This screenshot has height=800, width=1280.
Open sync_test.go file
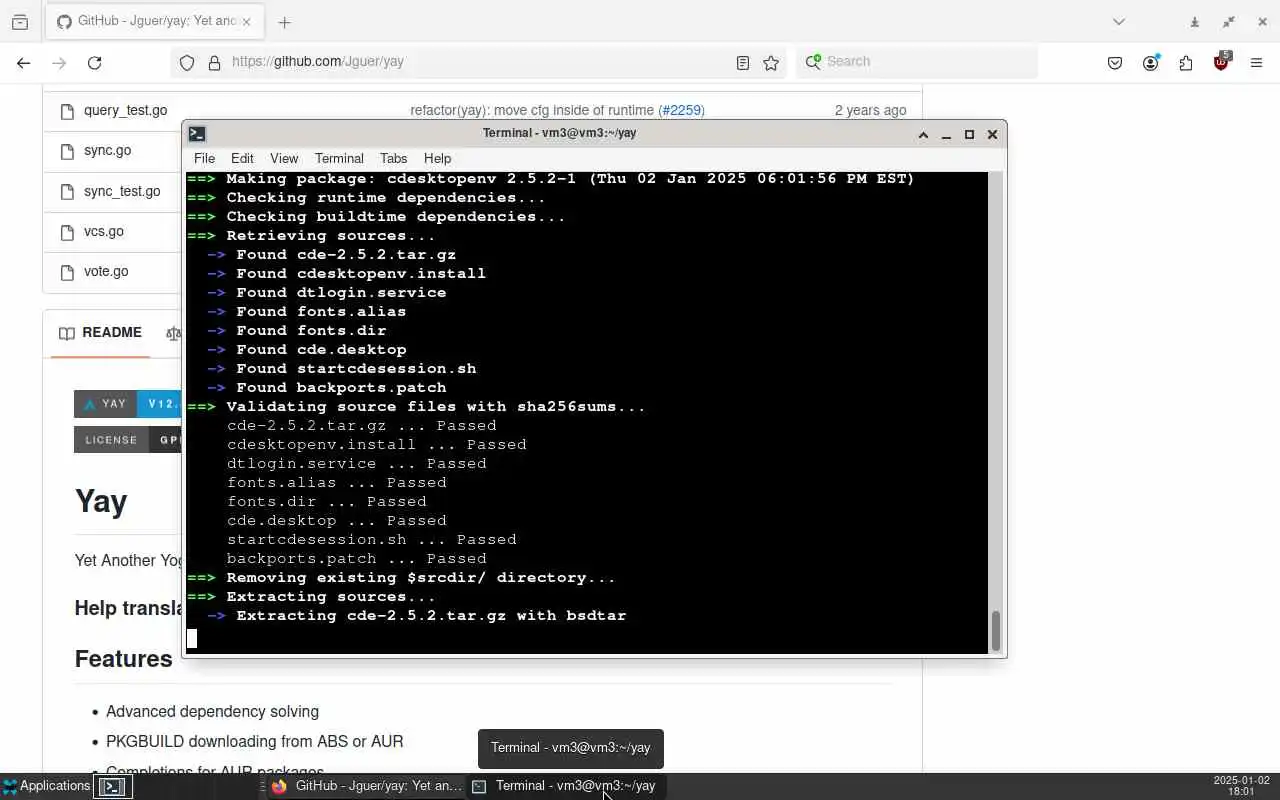click(122, 191)
